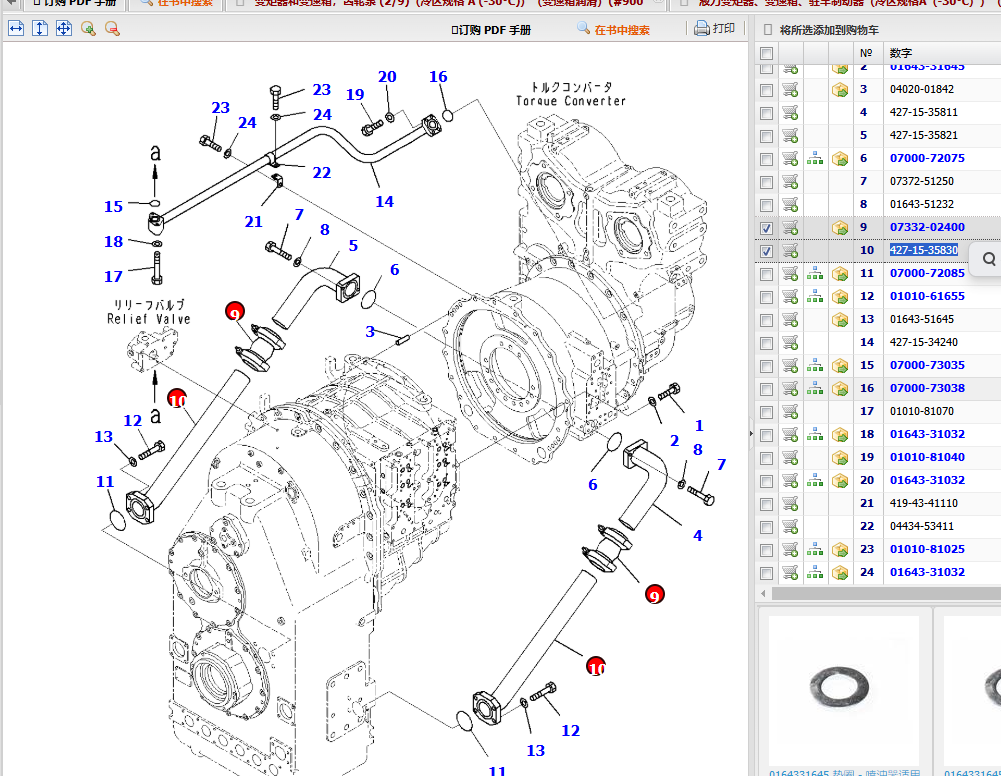The height and width of the screenshot is (776, 1001).
Task: Zoom in with the green magnifier icon
Action: 88,29
